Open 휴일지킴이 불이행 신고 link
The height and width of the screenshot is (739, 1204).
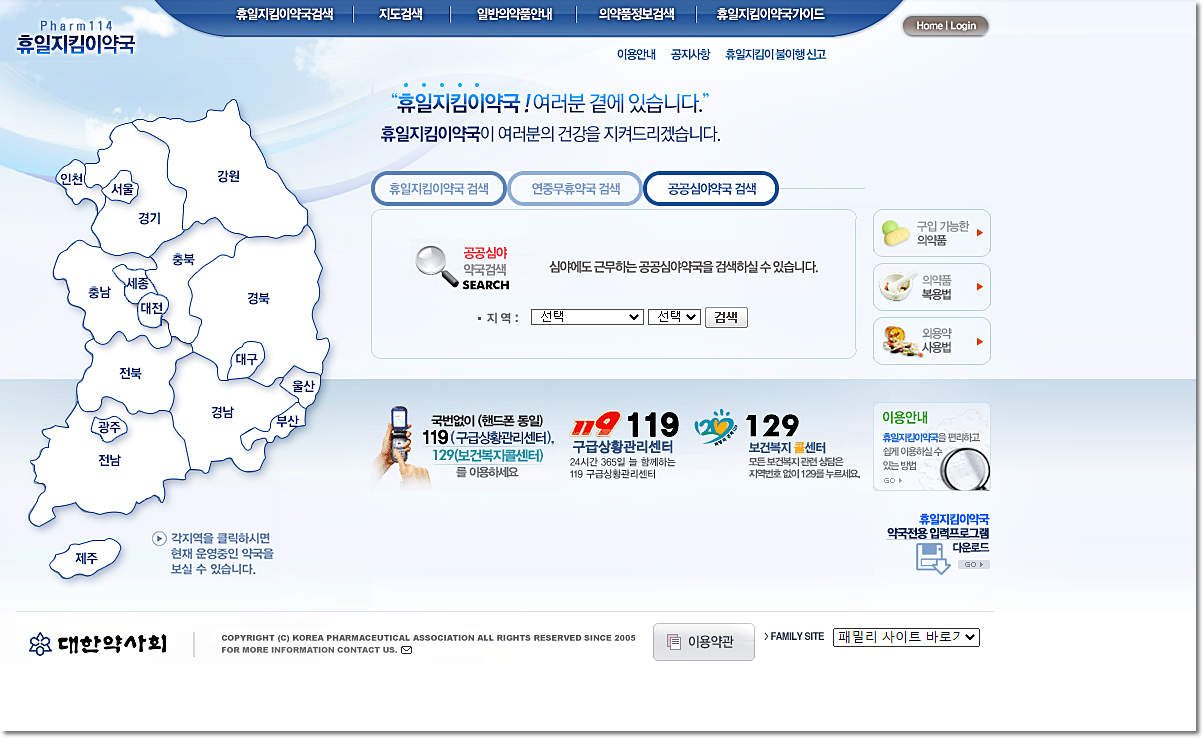point(775,54)
